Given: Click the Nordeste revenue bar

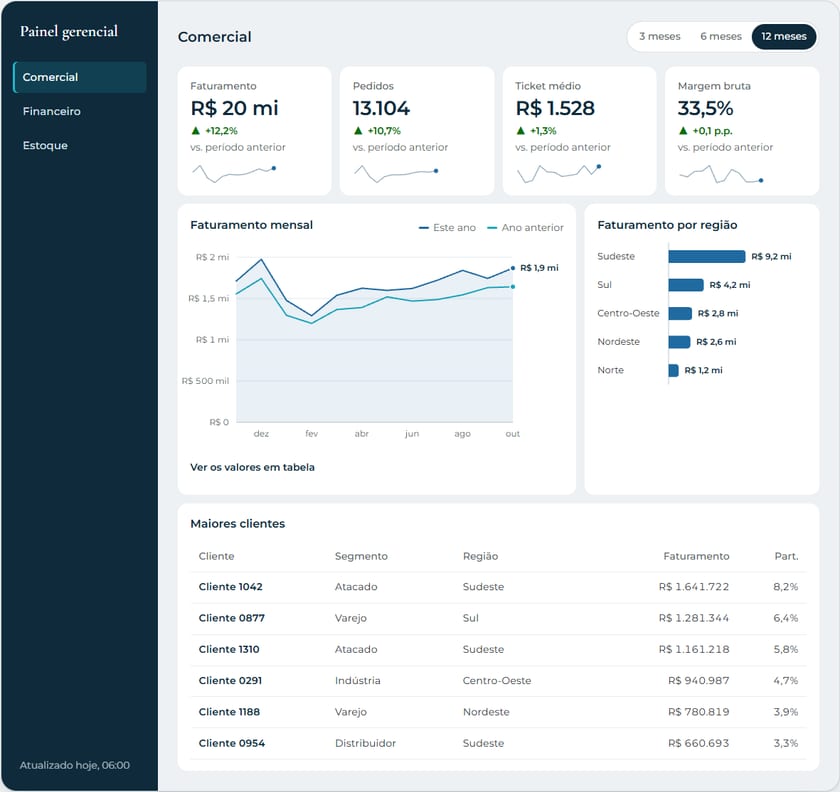Looking at the screenshot, I should point(679,342).
